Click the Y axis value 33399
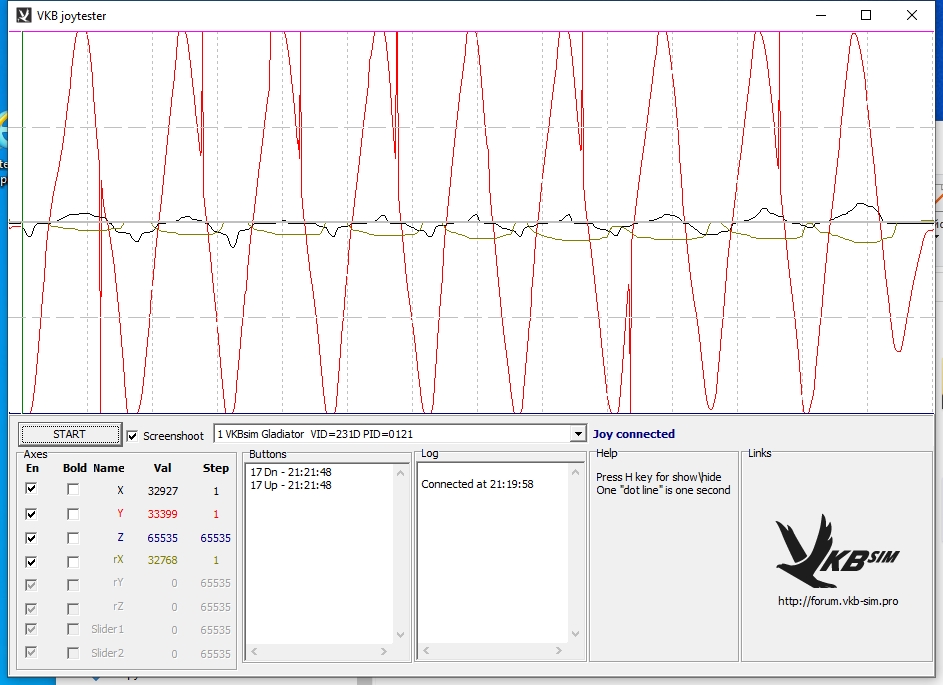 click(163, 514)
